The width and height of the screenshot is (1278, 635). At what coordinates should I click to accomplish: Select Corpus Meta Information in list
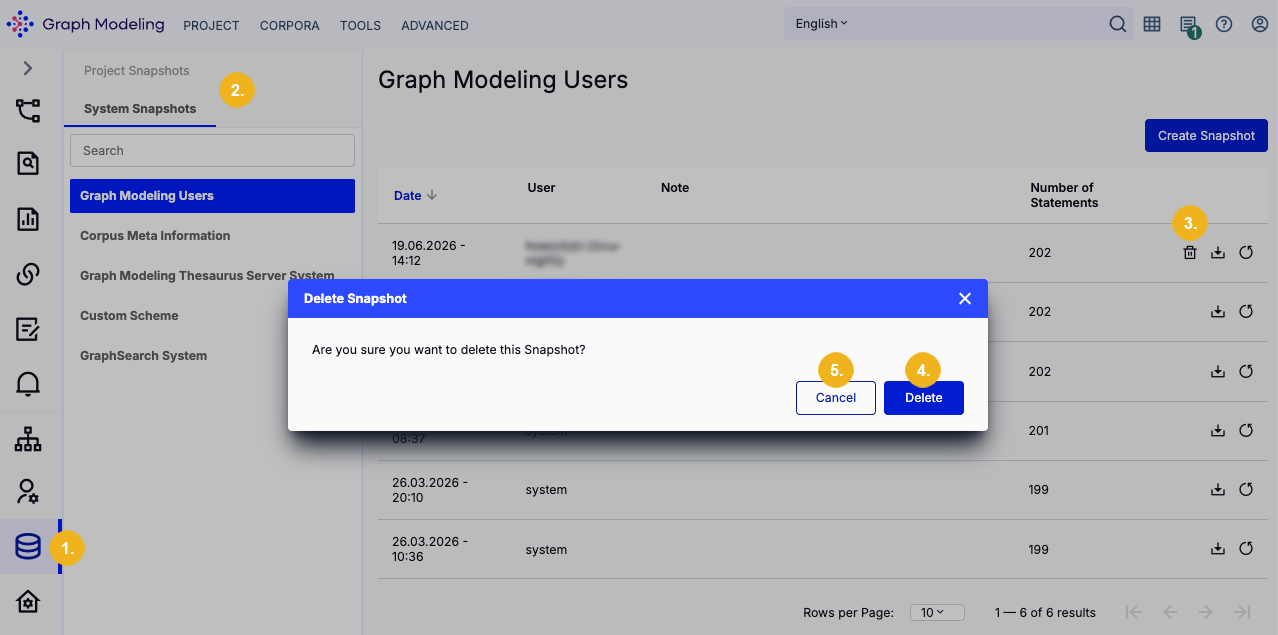point(155,236)
